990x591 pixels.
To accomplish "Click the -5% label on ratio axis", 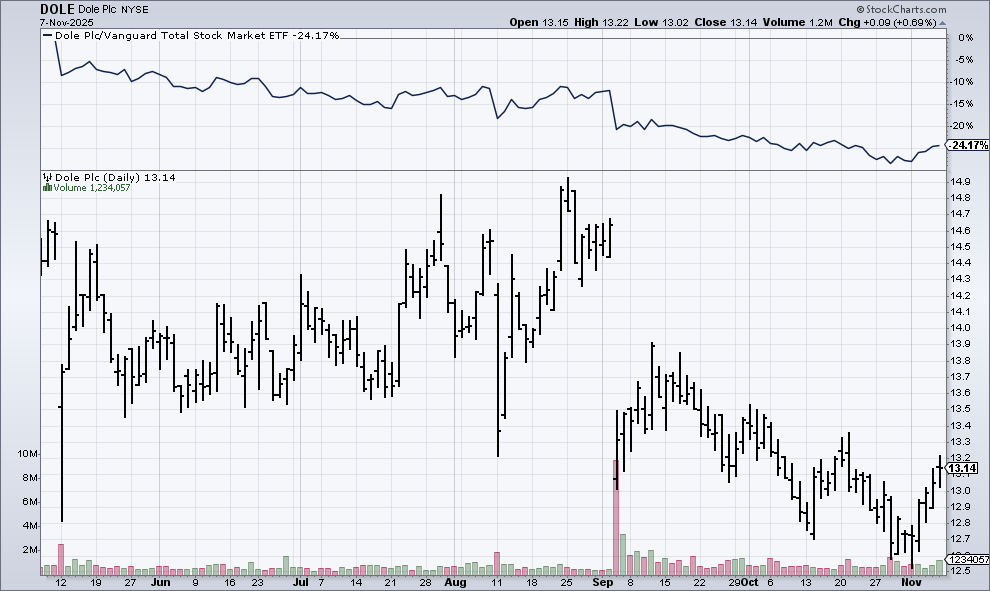I will point(963,60).
